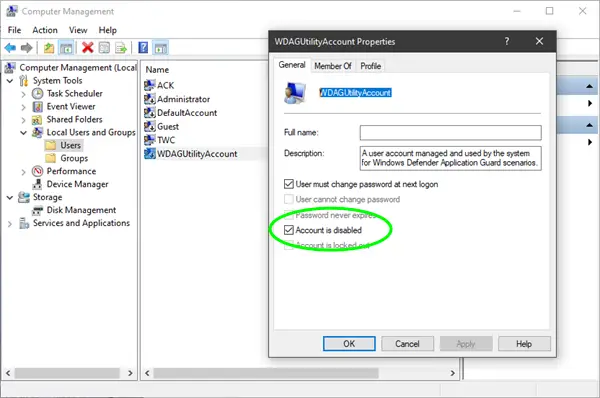Viewport: 600px width, 398px height.
Task: Switch to the Profile tab
Action: tap(370, 66)
